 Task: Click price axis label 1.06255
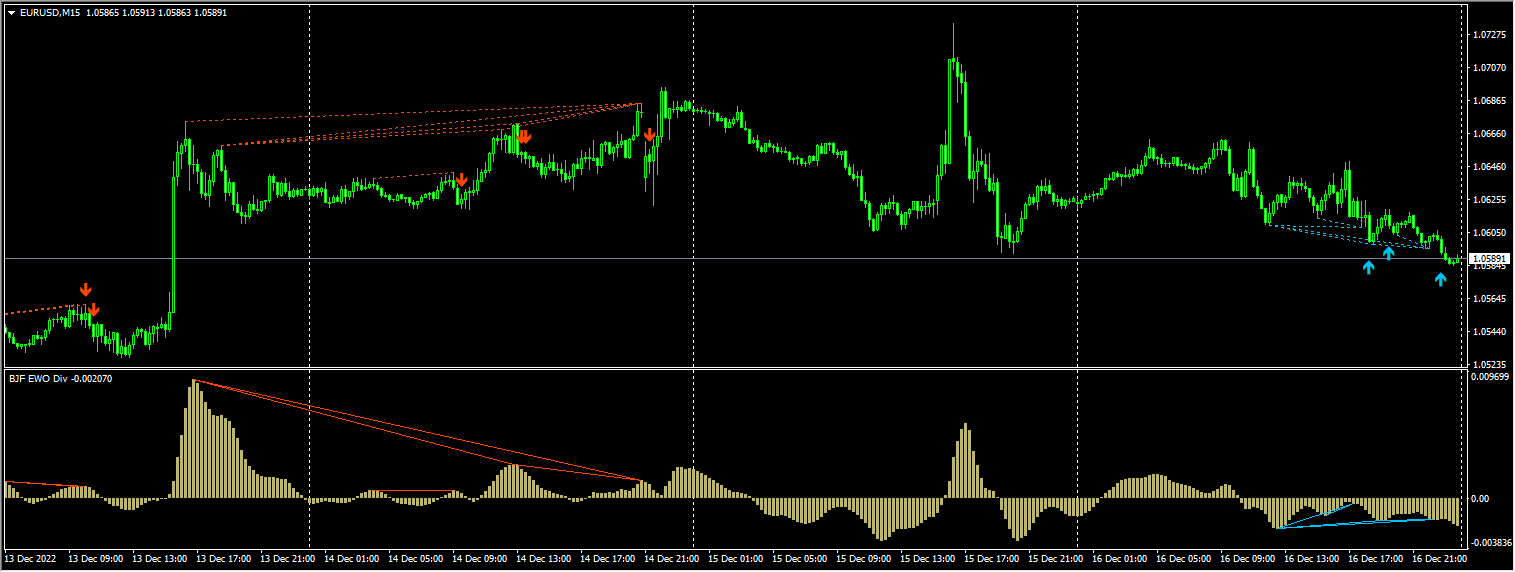coord(1490,200)
